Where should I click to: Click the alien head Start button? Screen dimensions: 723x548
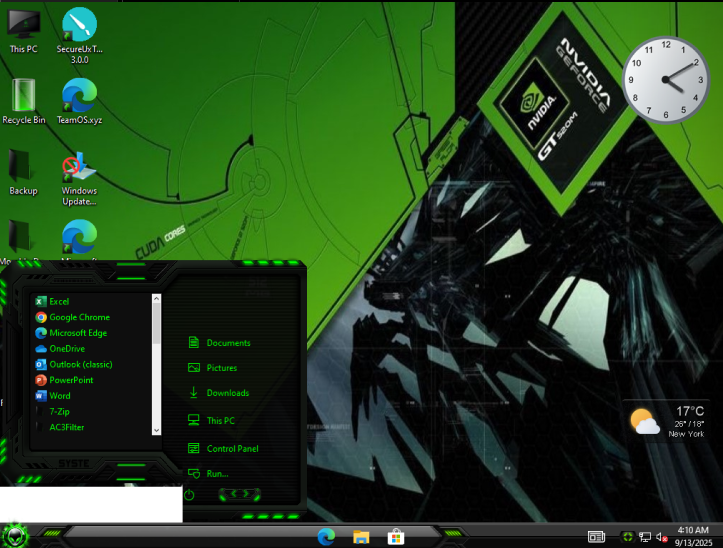[15, 536]
